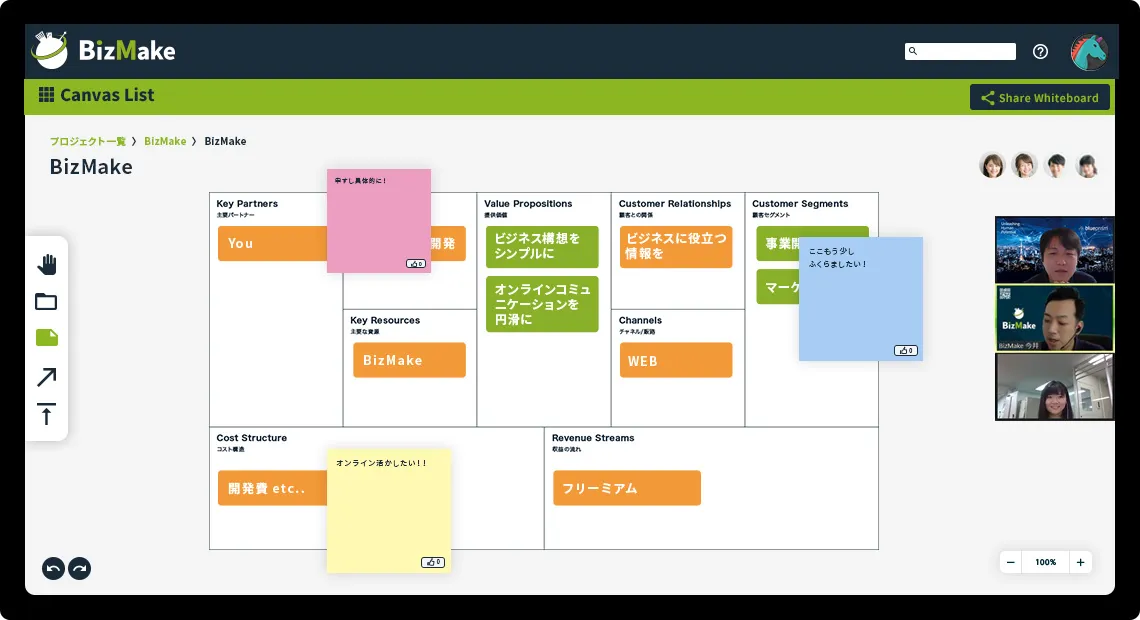The height and width of the screenshot is (620, 1140).
Task: Select the '開発費 etc..' cost card
Action: point(273,488)
